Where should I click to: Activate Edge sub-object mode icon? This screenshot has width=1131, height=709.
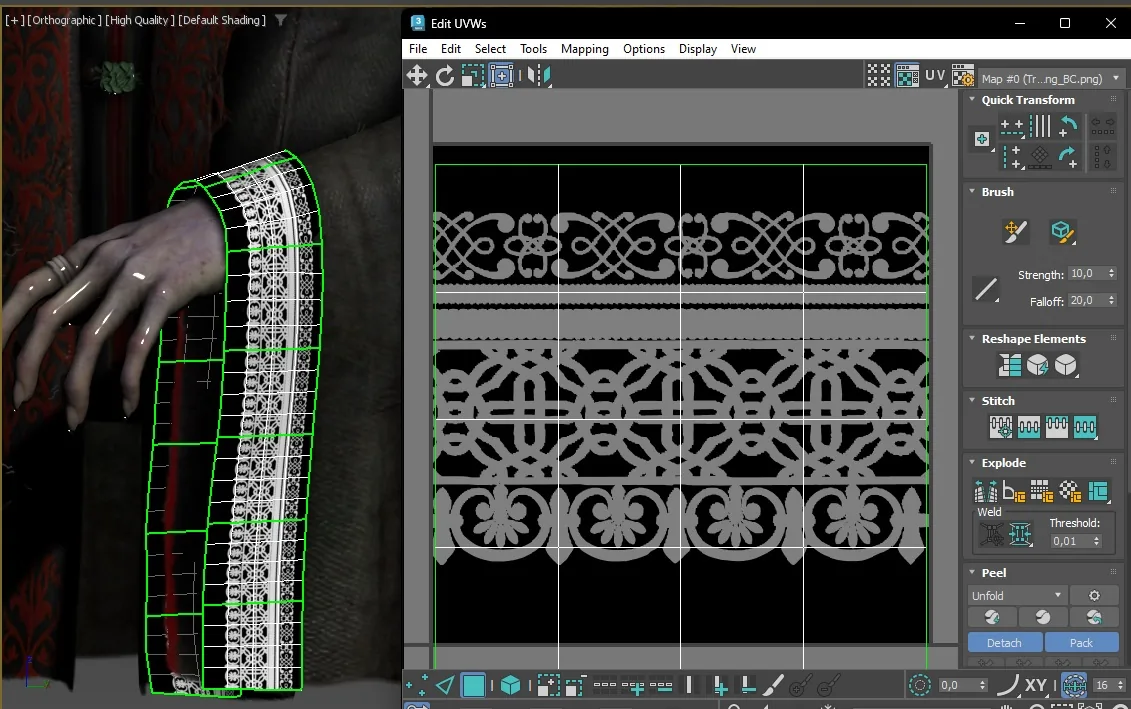tap(445, 685)
